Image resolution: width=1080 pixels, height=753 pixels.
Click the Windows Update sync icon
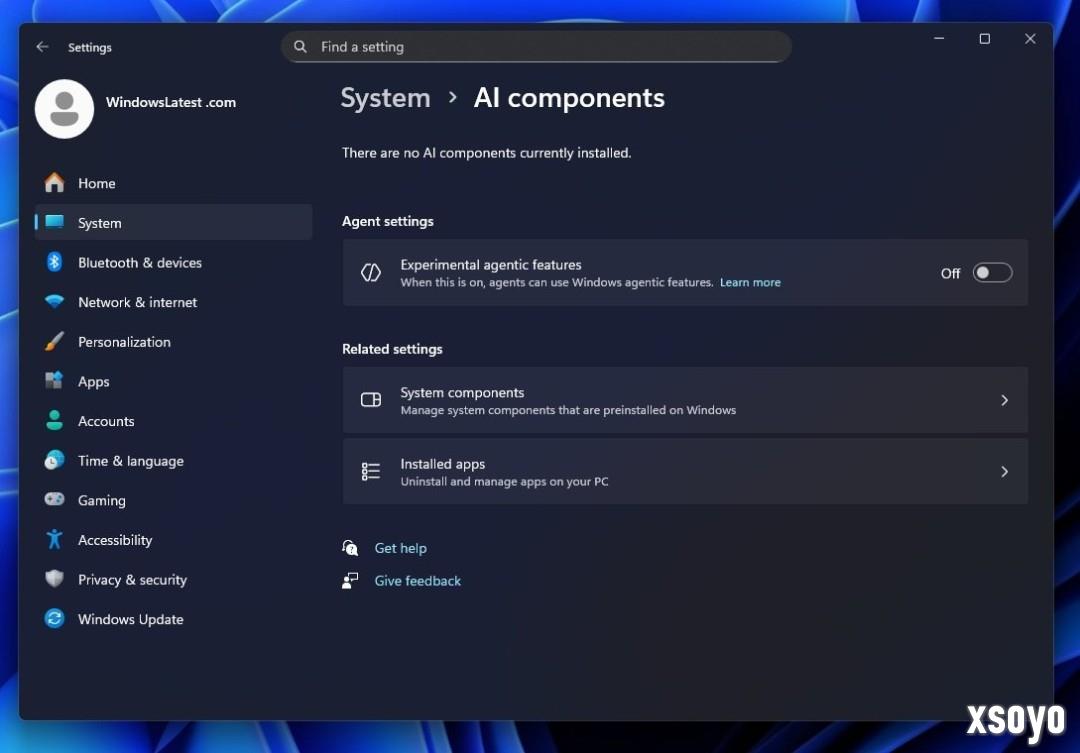coord(54,619)
